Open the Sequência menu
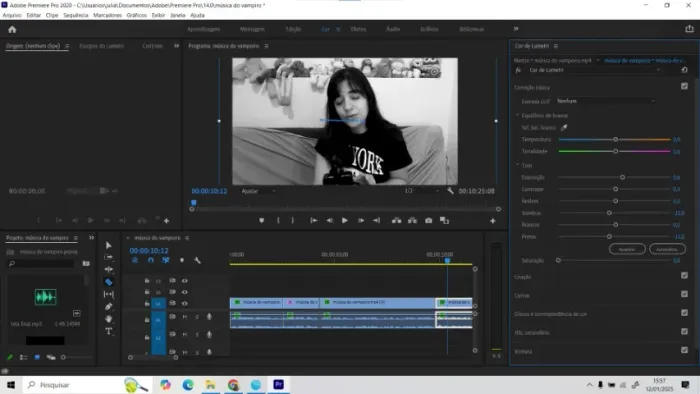Image resolution: width=700 pixels, height=394 pixels. pyautogui.click(x=75, y=15)
